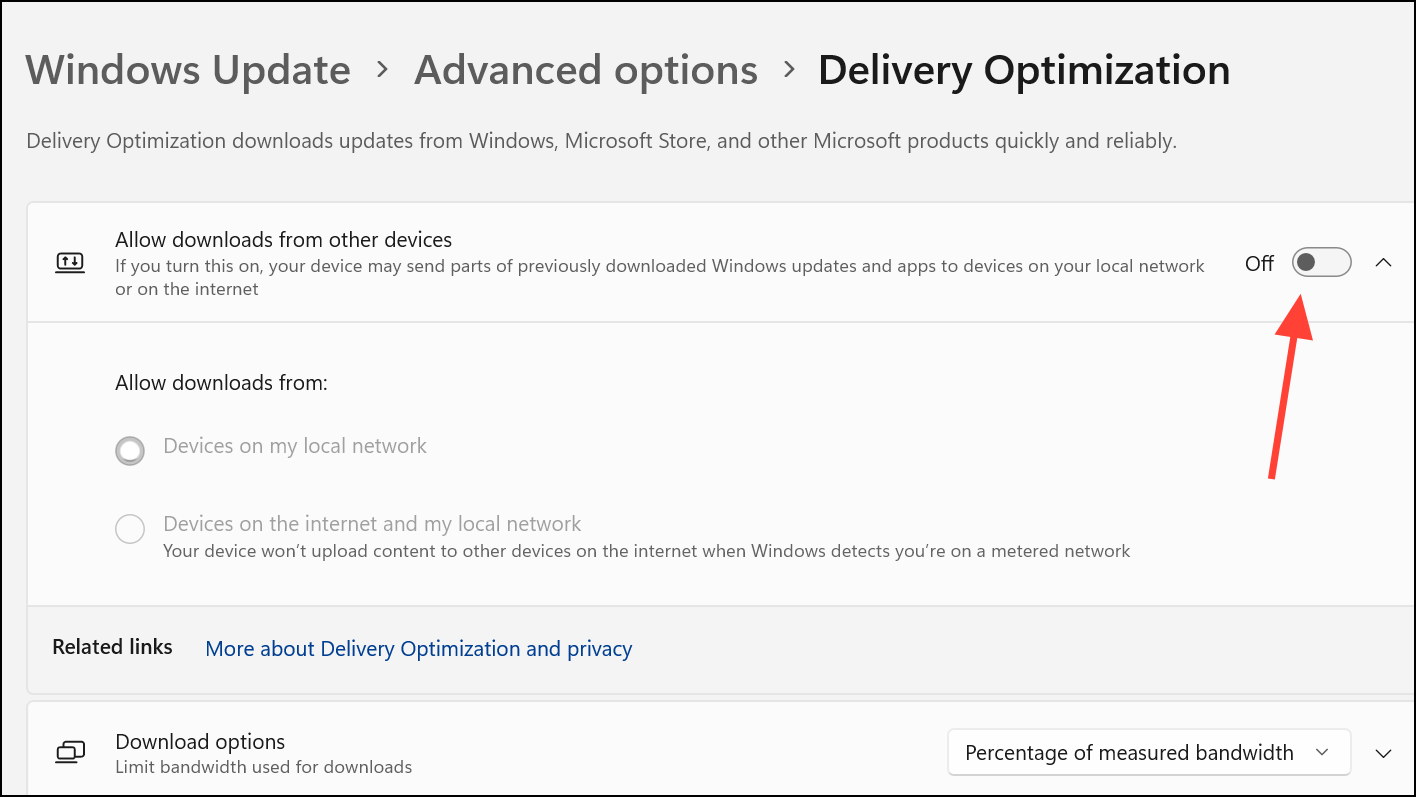This screenshot has width=1416, height=797.
Task: Toggle Allow downloads from other devices switch
Action: coord(1321,263)
